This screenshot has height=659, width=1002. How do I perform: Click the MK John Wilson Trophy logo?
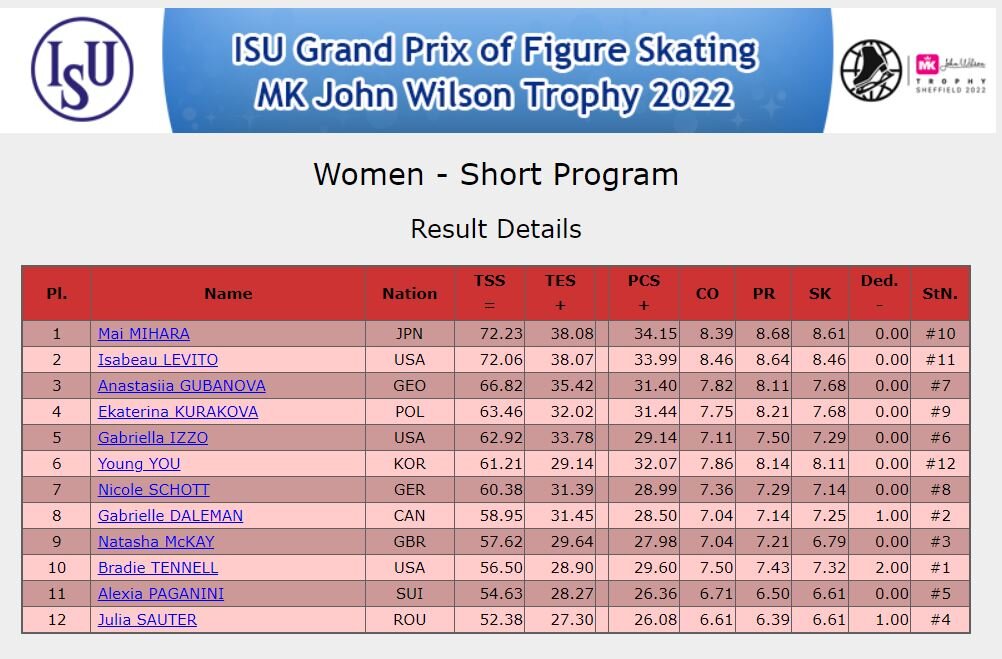click(x=950, y=73)
